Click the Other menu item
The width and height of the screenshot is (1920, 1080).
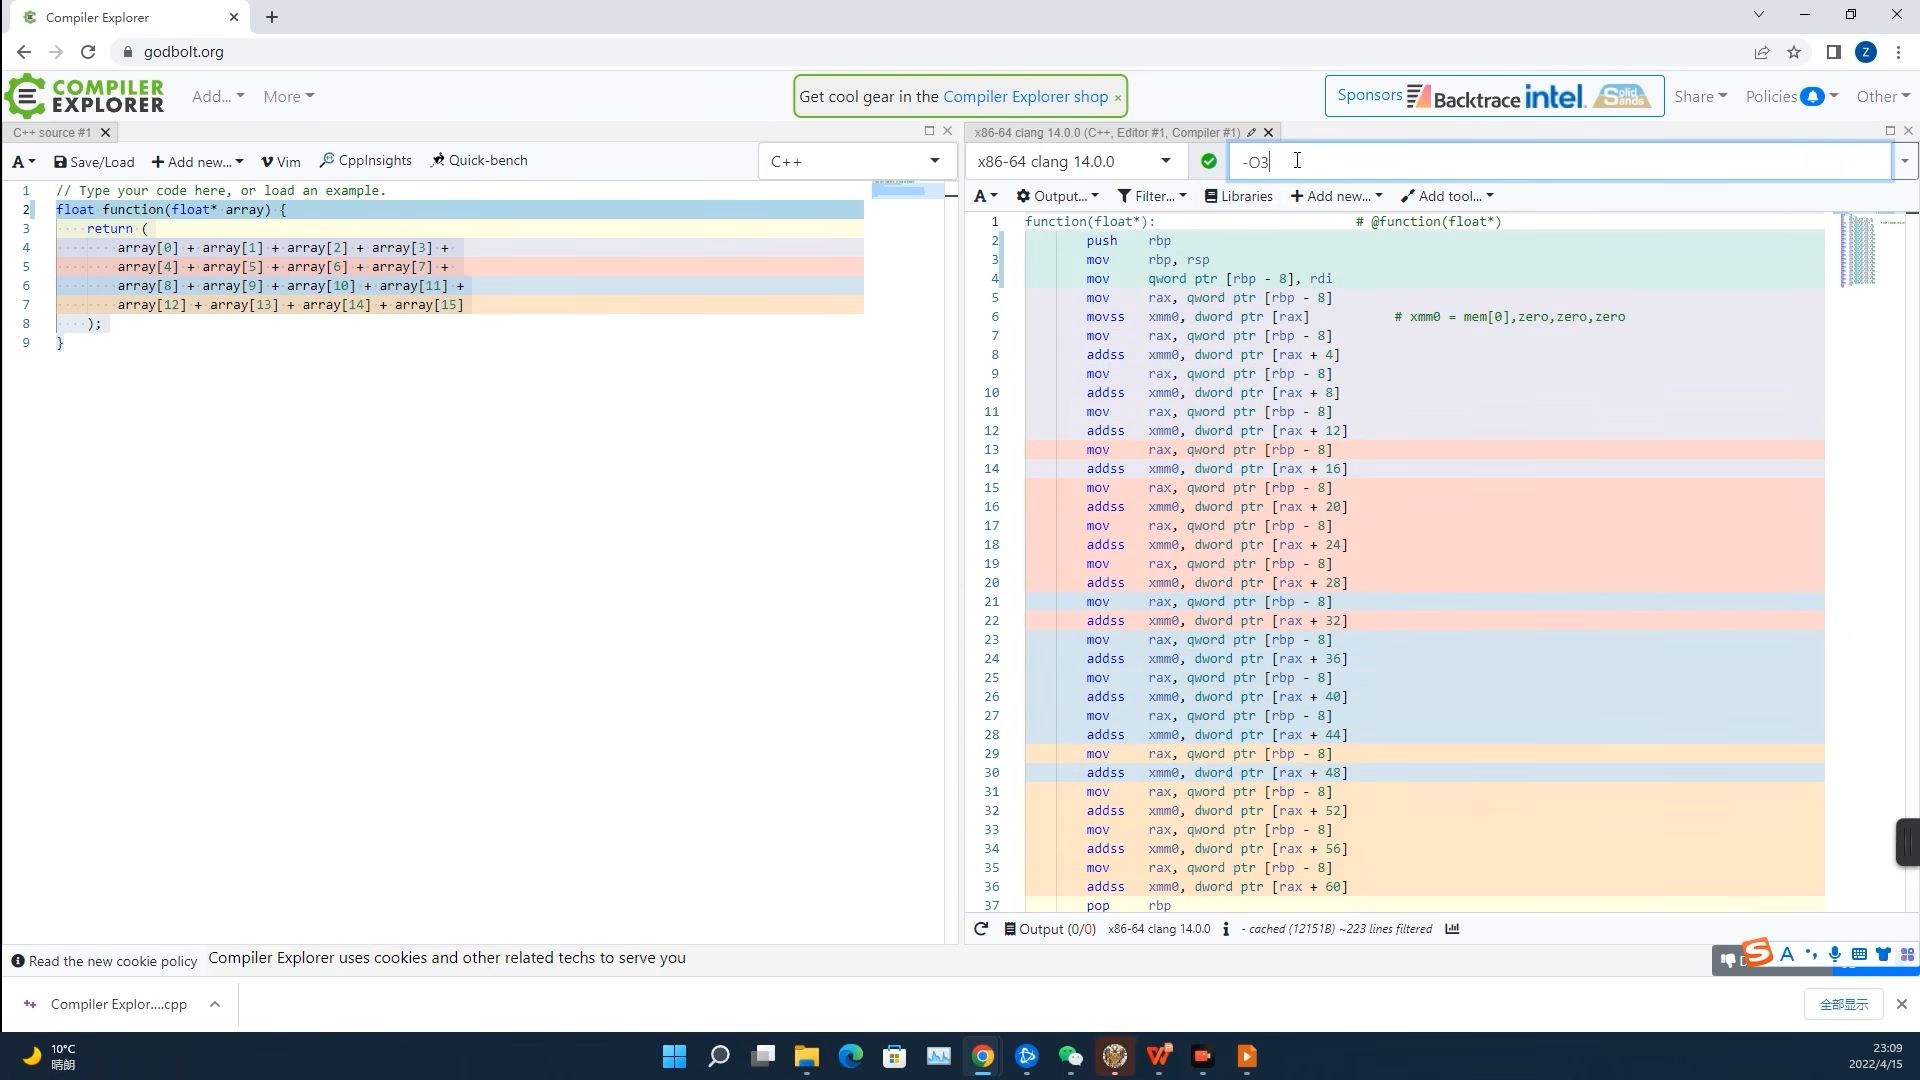(x=1884, y=96)
